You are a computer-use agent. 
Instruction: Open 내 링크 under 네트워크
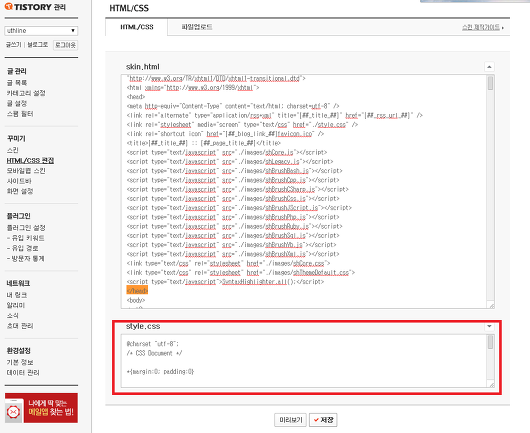(17, 295)
